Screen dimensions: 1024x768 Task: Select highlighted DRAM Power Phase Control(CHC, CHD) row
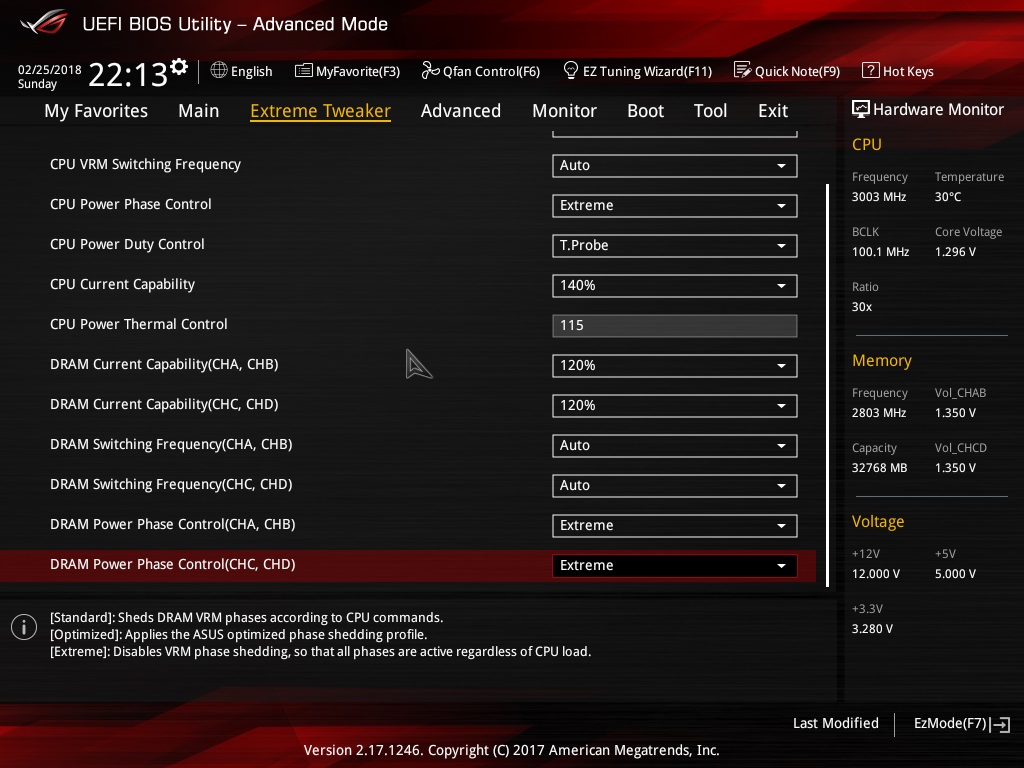coord(408,566)
